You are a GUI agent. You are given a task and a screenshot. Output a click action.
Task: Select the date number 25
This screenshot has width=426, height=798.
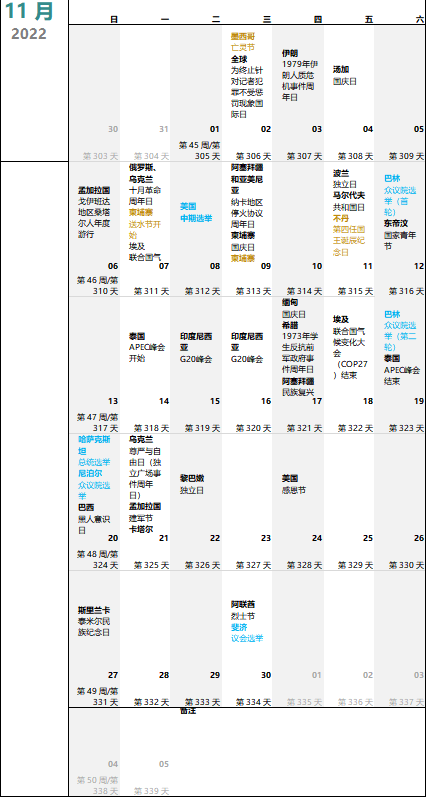(368, 538)
